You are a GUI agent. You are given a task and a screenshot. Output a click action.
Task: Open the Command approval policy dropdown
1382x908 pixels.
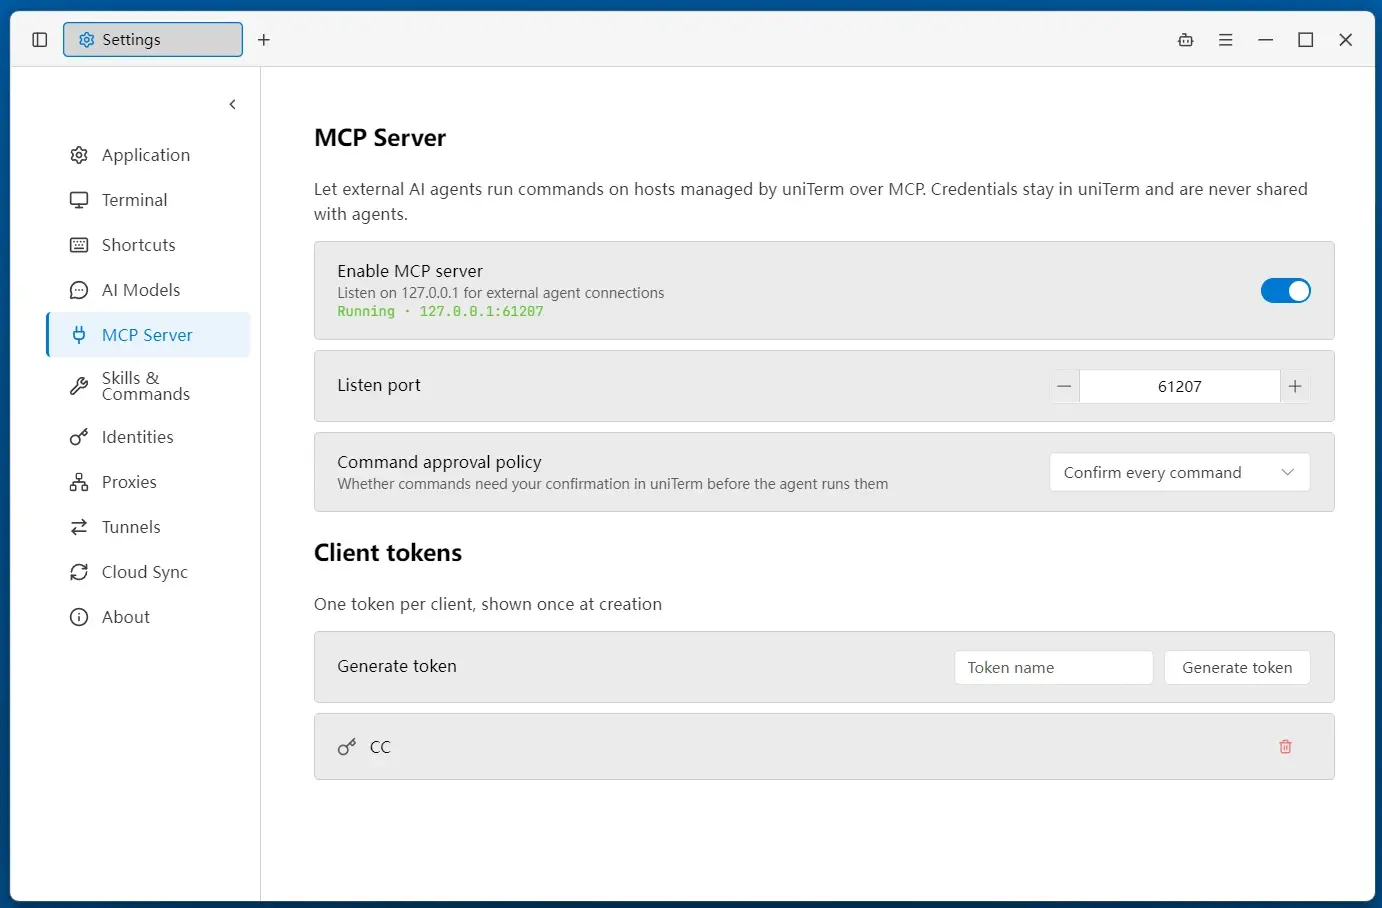pos(1179,472)
